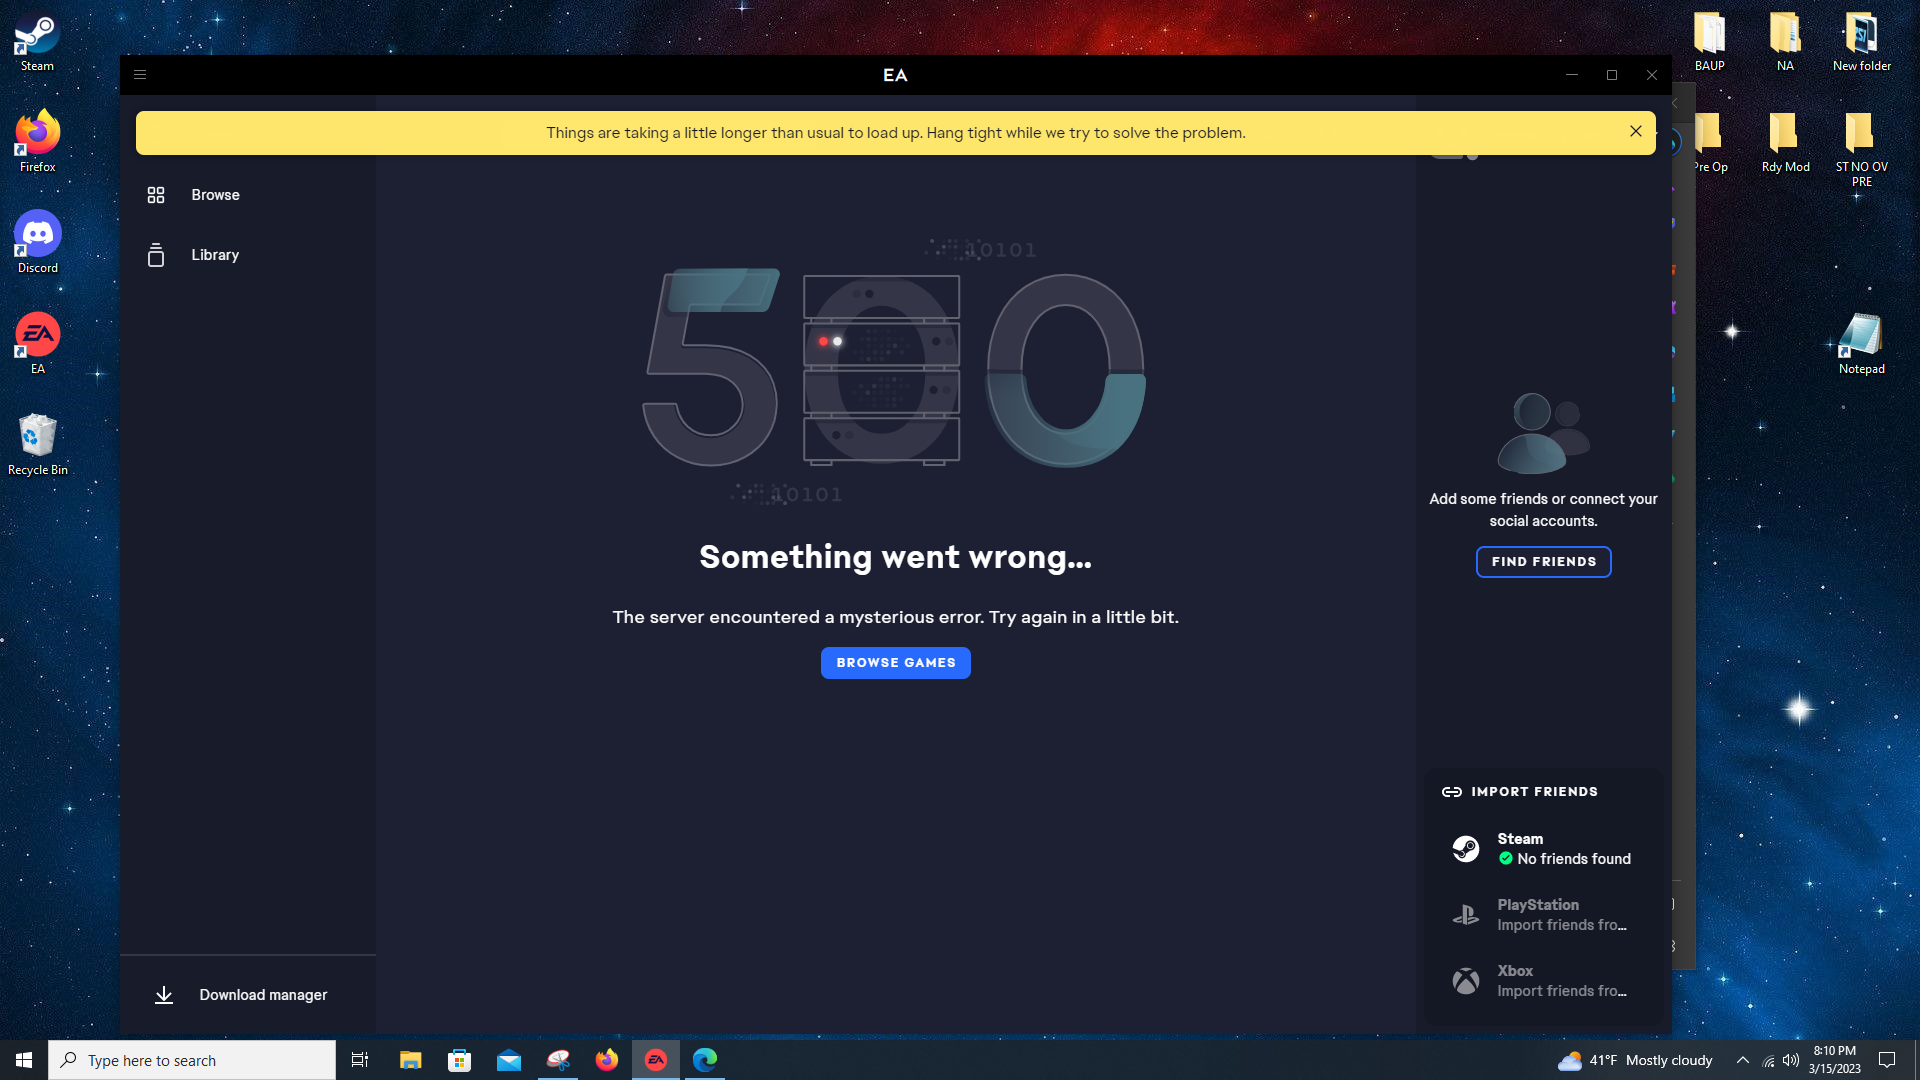
Task: Click the Find Friends button
Action: (x=1543, y=562)
